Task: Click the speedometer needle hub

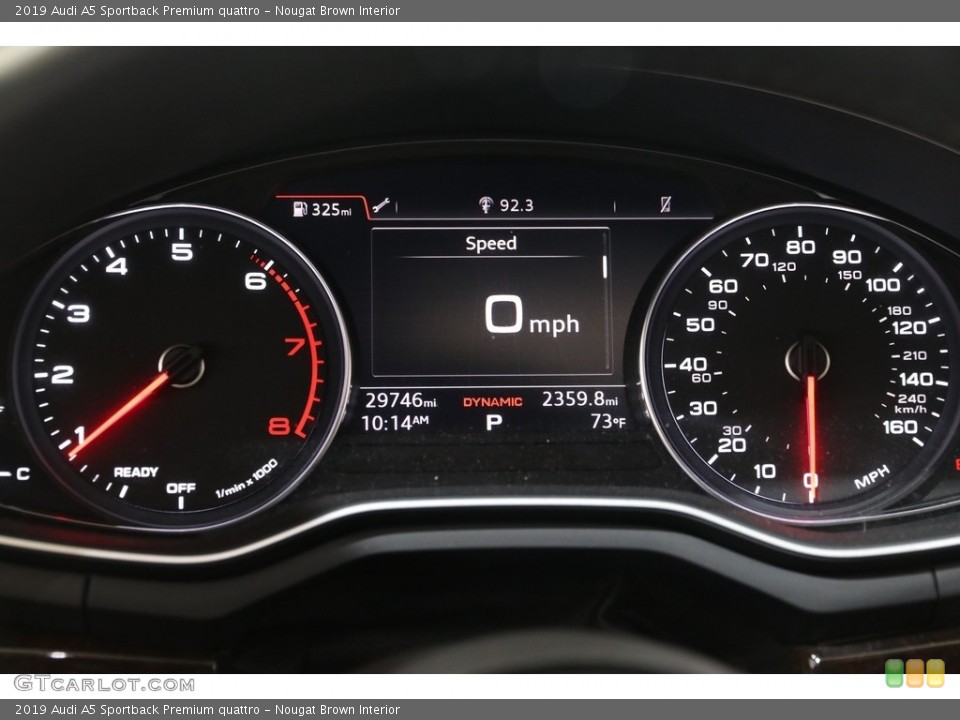Action: point(808,360)
